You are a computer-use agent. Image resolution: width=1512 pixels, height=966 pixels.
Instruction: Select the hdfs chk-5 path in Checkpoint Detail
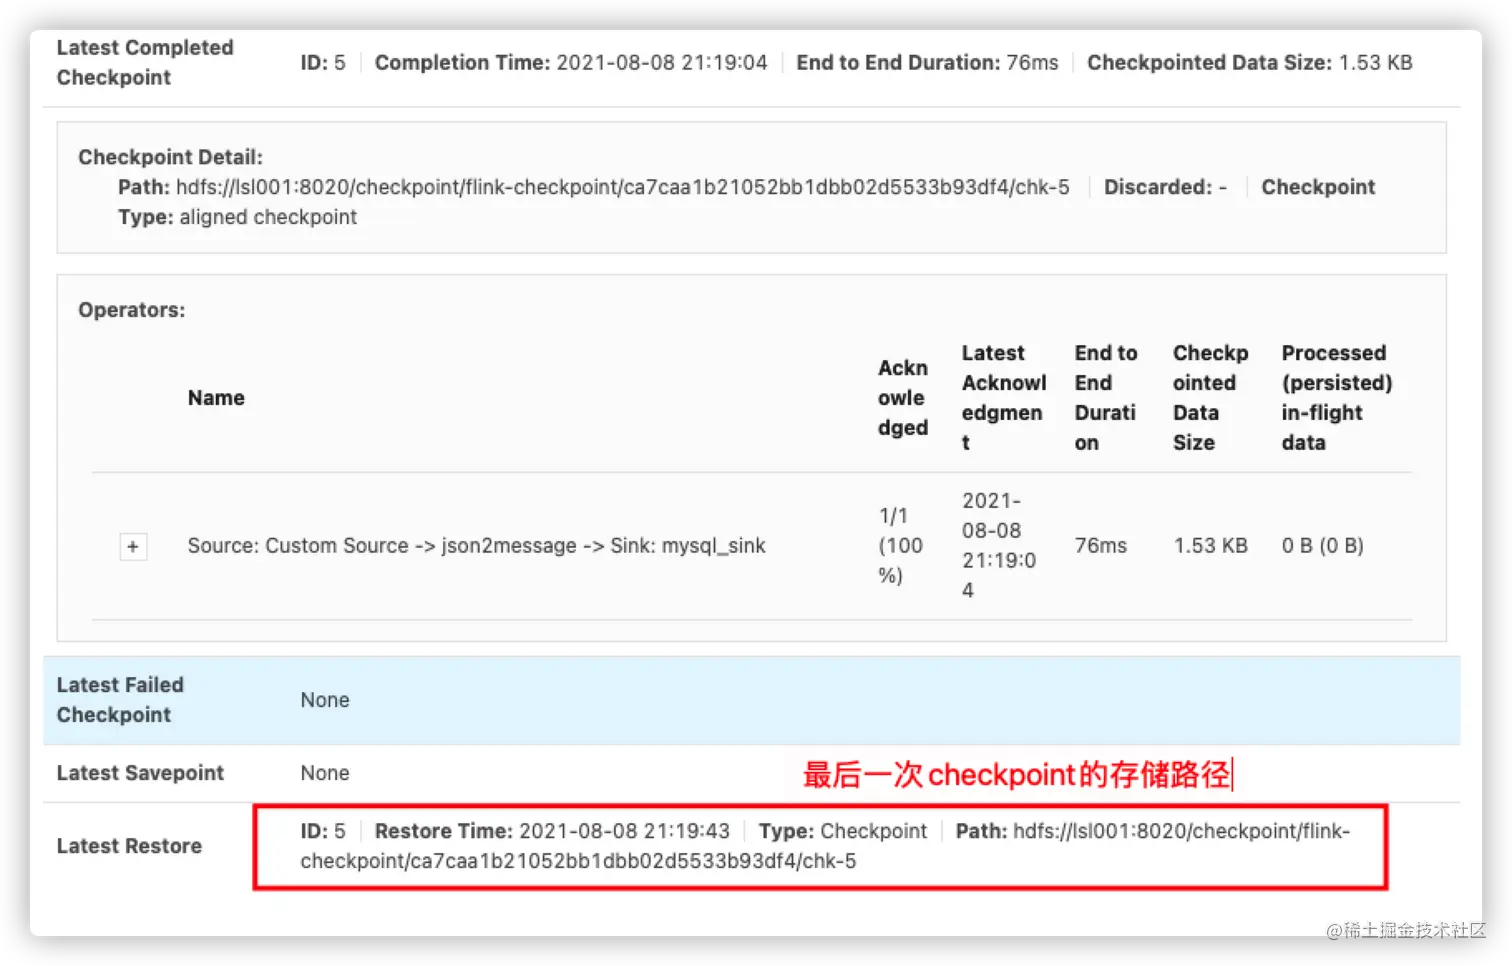pyautogui.click(x=622, y=187)
